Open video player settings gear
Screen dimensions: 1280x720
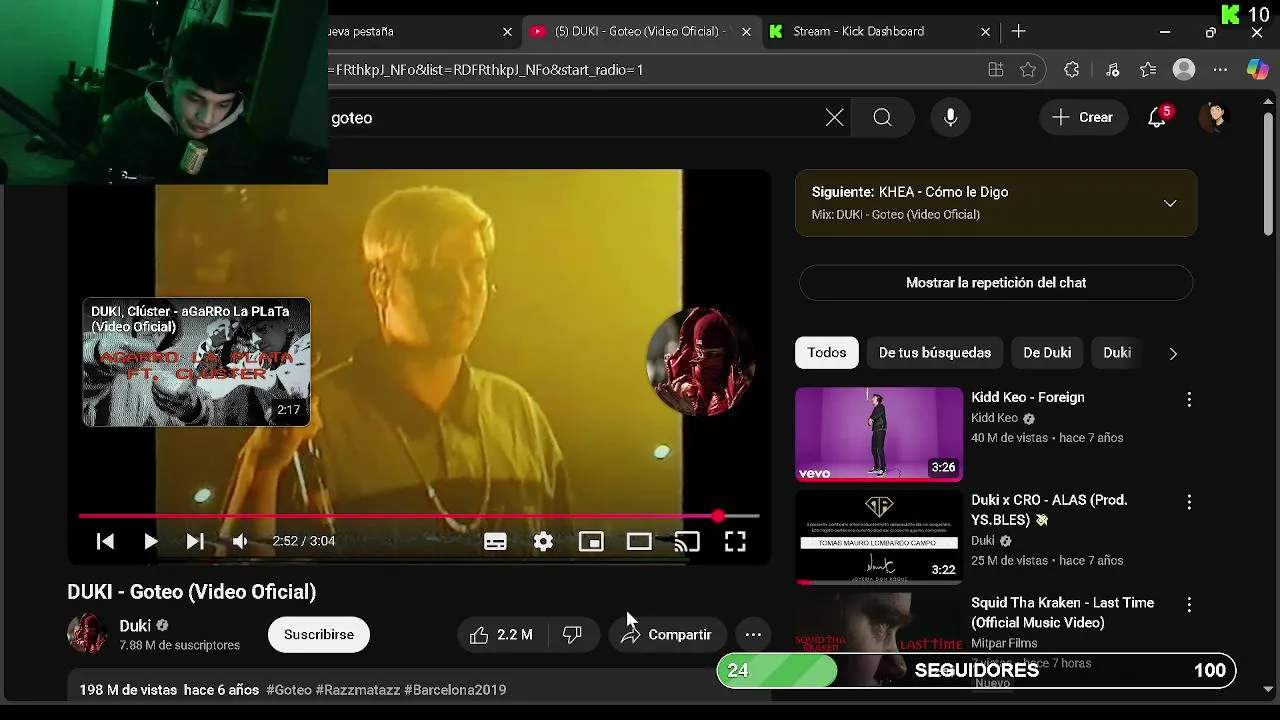[x=543, y=541]
